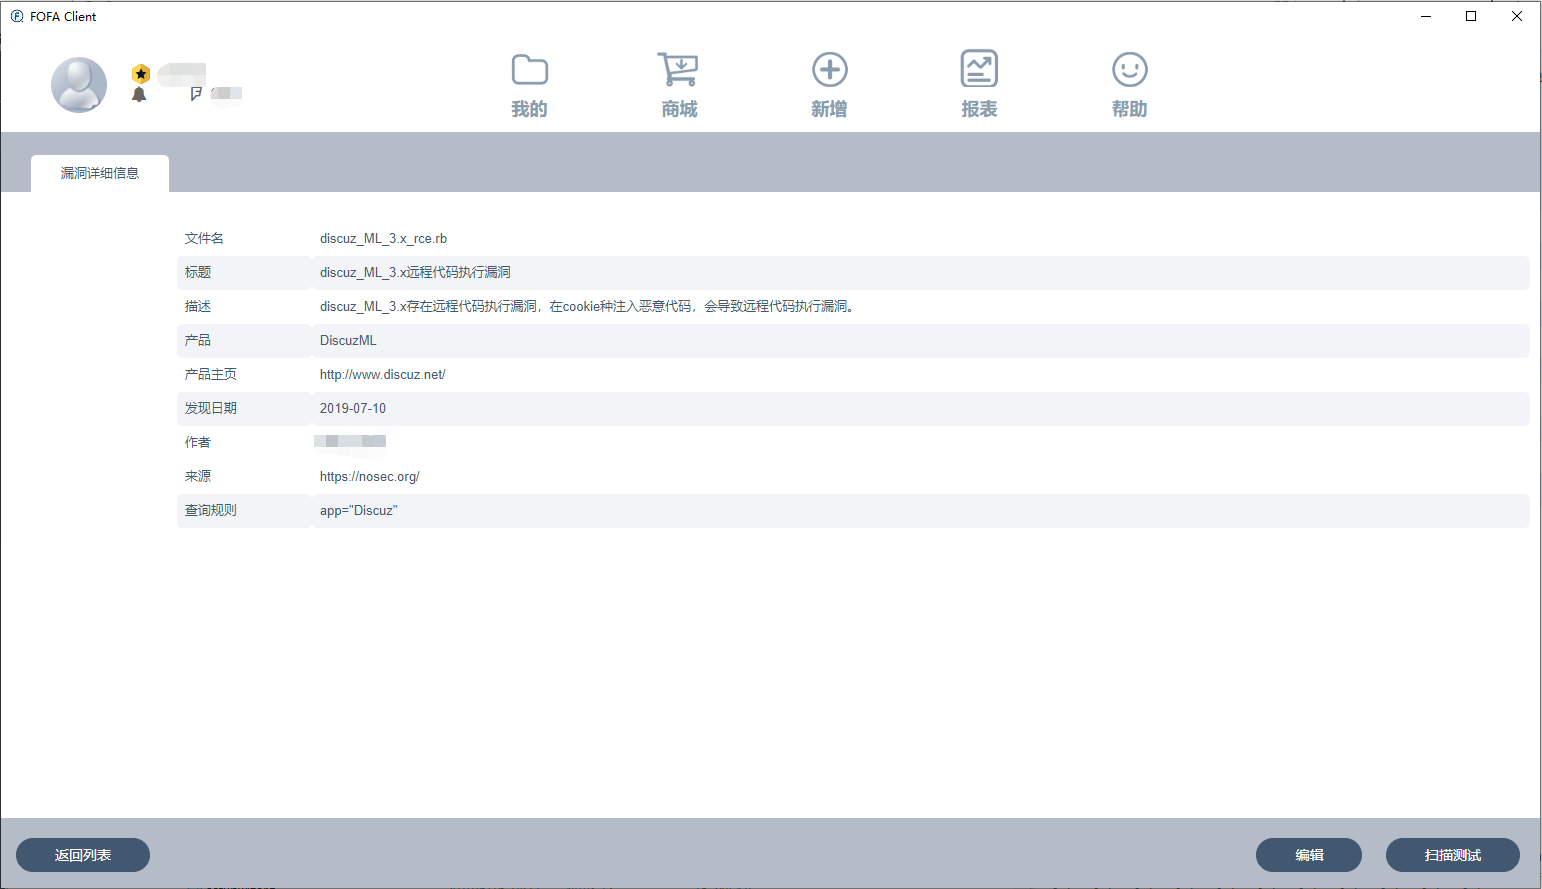The width and height of the screenshot is (1542, 889).
Task: Click the 扫描测试 button
Action: pyautogui.click(x=1453, y=855)
